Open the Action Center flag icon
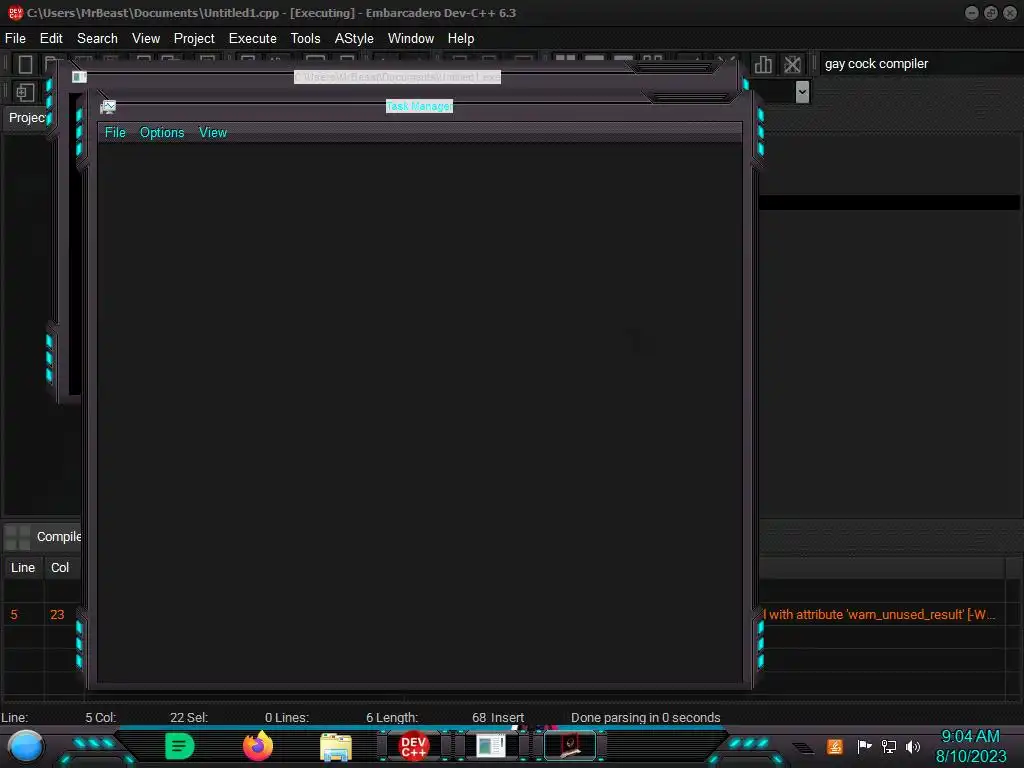This screenshot has width=1024, height=768. (864, 746)
